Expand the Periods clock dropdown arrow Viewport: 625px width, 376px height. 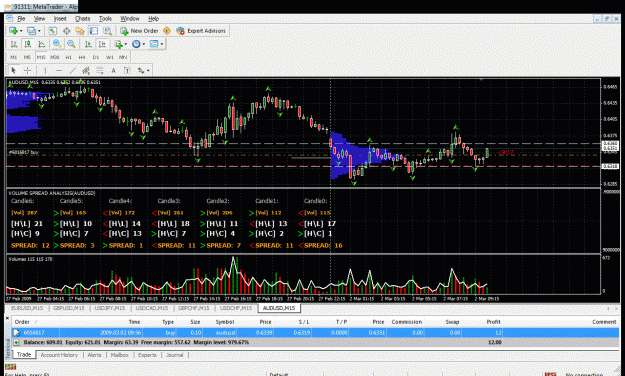tap(144, 44)
